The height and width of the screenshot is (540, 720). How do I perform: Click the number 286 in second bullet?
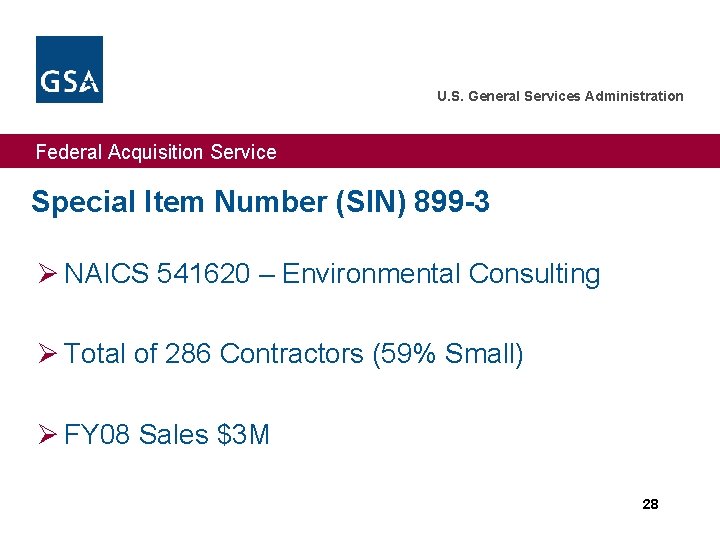tap(187, 354)
